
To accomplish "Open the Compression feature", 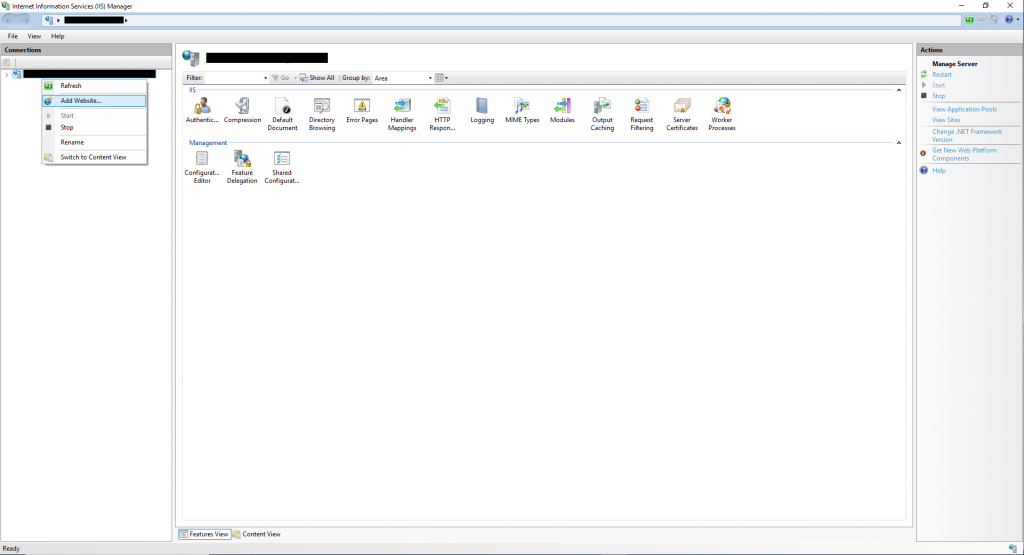I will tap(242, 106).
